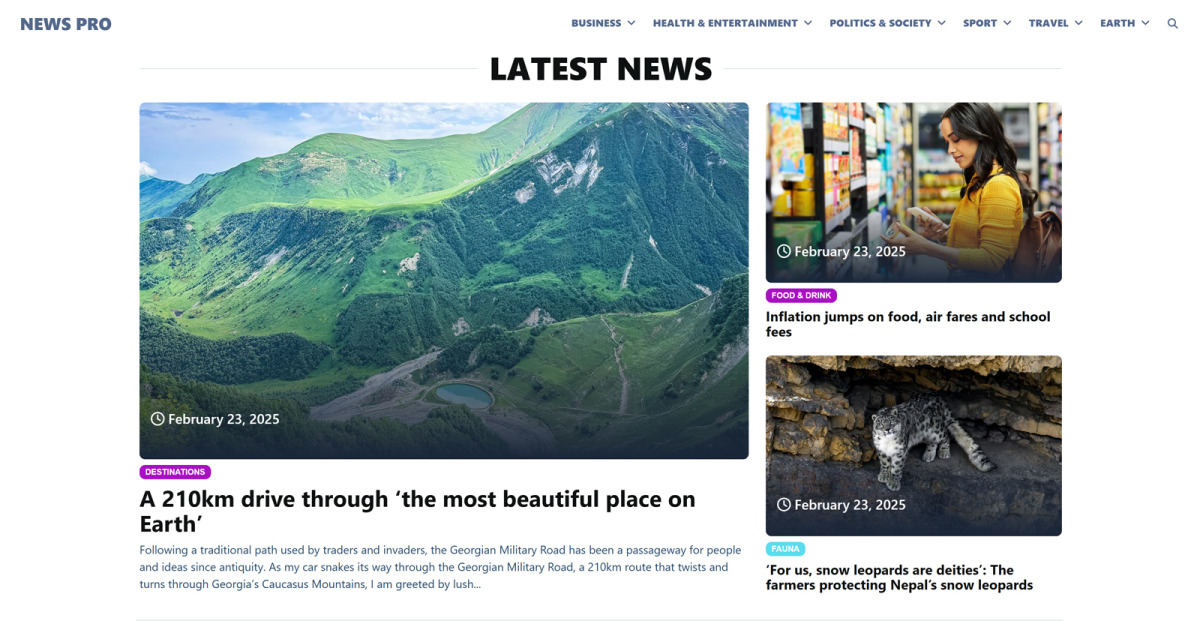Open the Fauna category tag
Viewport: 1200px width, 627px height.
[x=785, y=549]
